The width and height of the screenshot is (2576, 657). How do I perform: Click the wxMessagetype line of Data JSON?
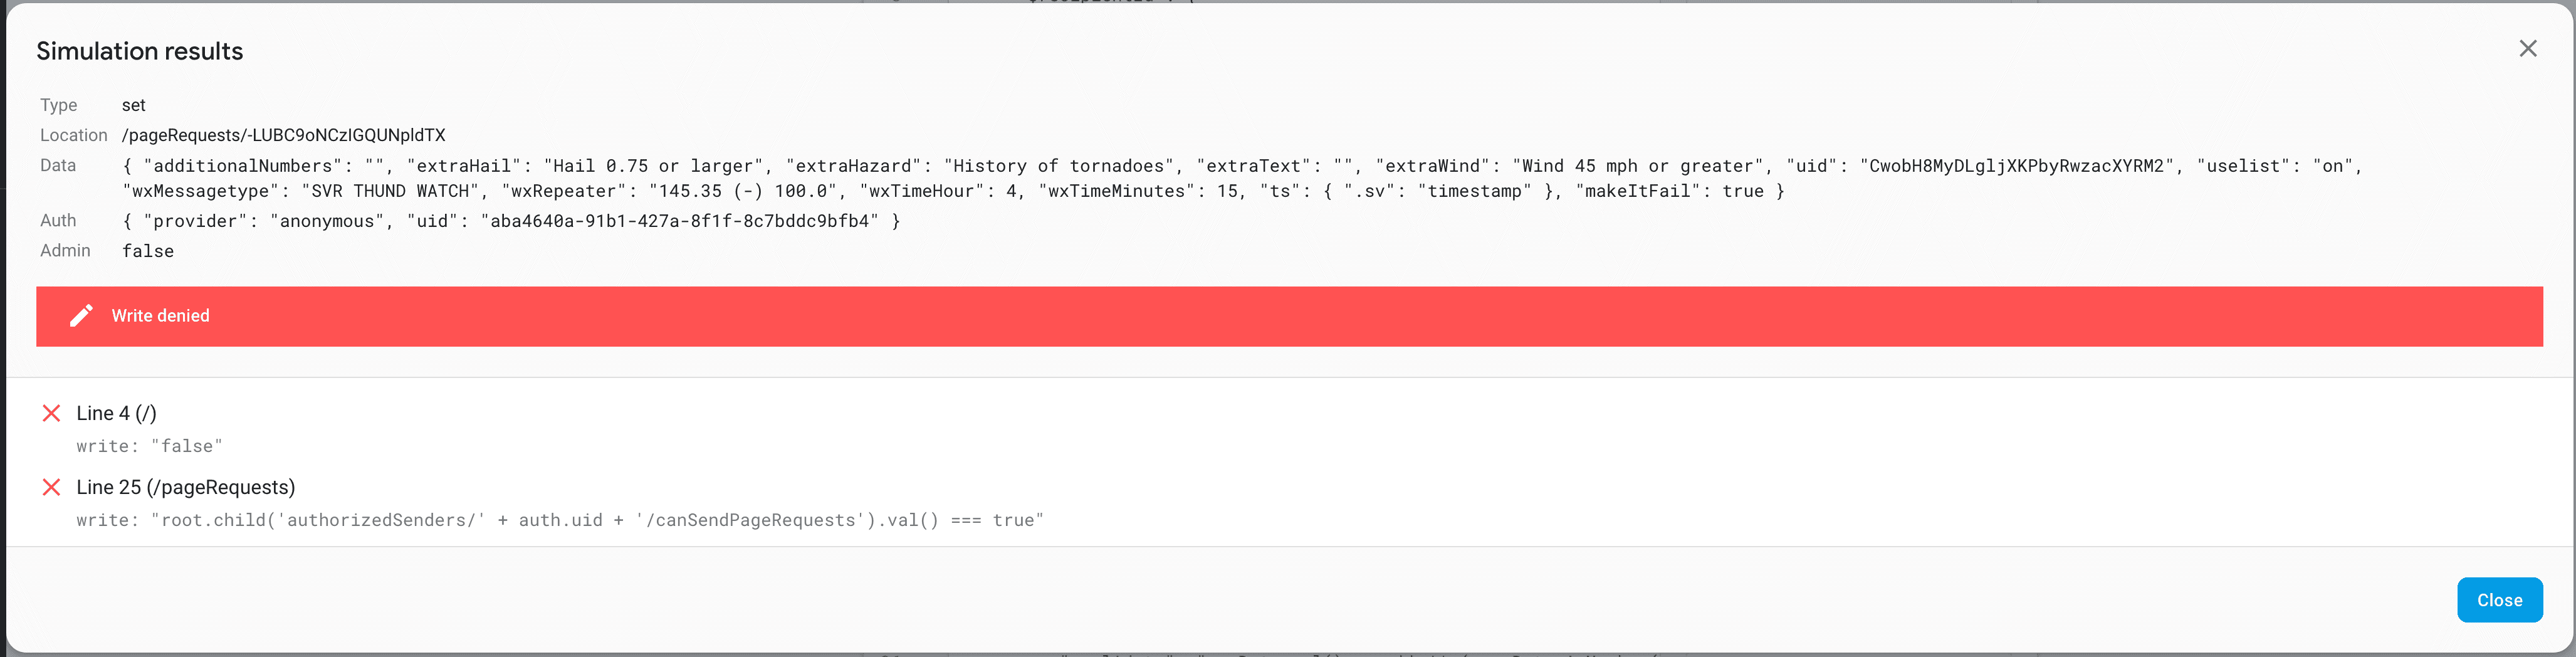tap(953, 191)
